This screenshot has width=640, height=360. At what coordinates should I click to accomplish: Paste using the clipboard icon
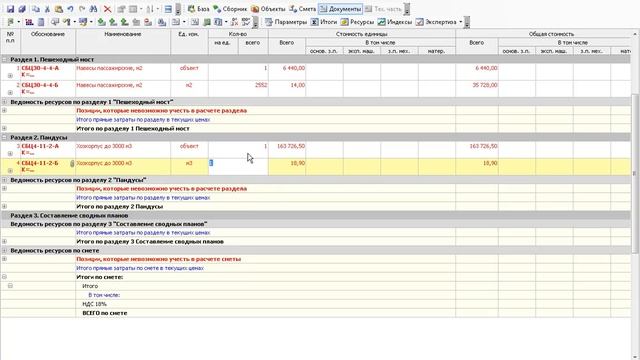59,9
